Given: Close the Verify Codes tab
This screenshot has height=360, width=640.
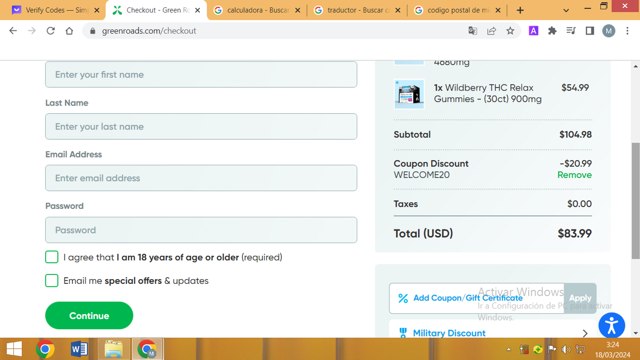Looking at the screenshot, I should pos(97,10).
